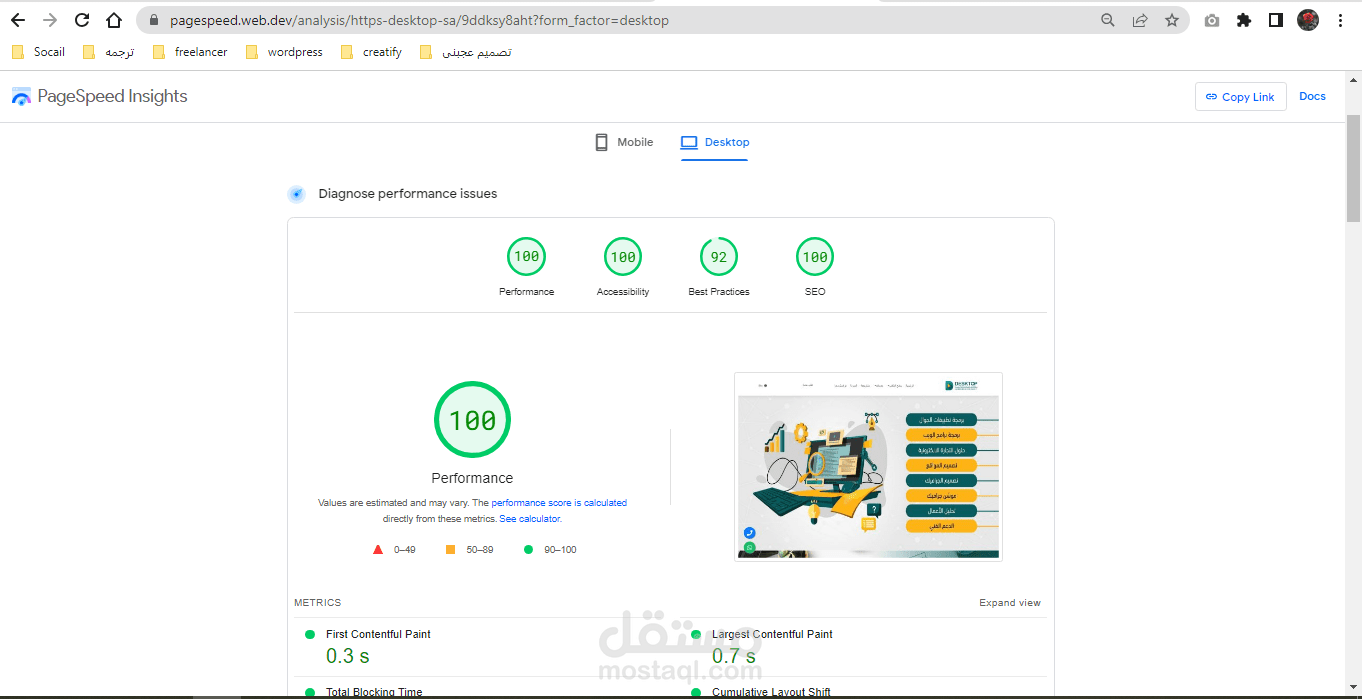Click the red triangle 0–49 legend
The width and height of the screenshot is (1362, 699).
pos(394,550)
